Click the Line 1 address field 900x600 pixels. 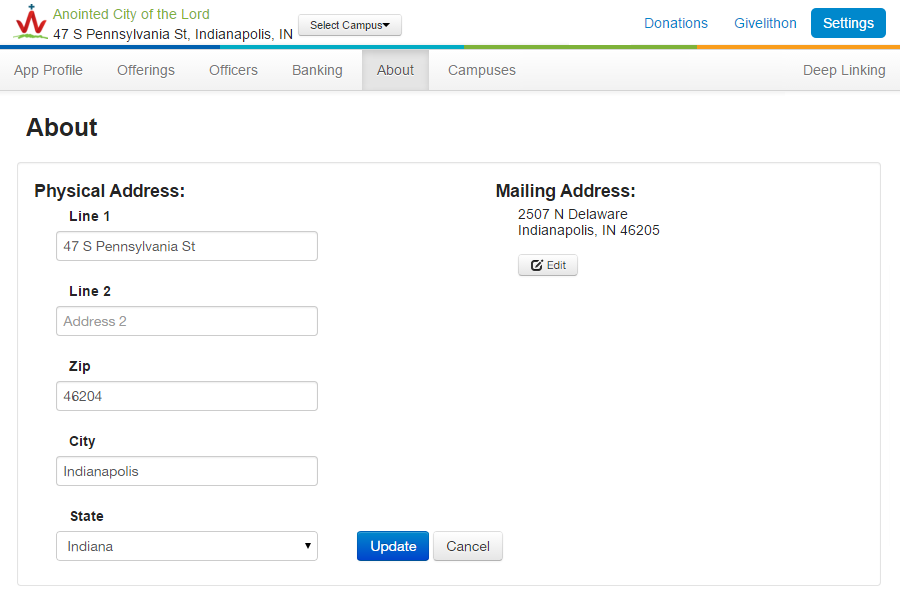(x=187, y=246)
